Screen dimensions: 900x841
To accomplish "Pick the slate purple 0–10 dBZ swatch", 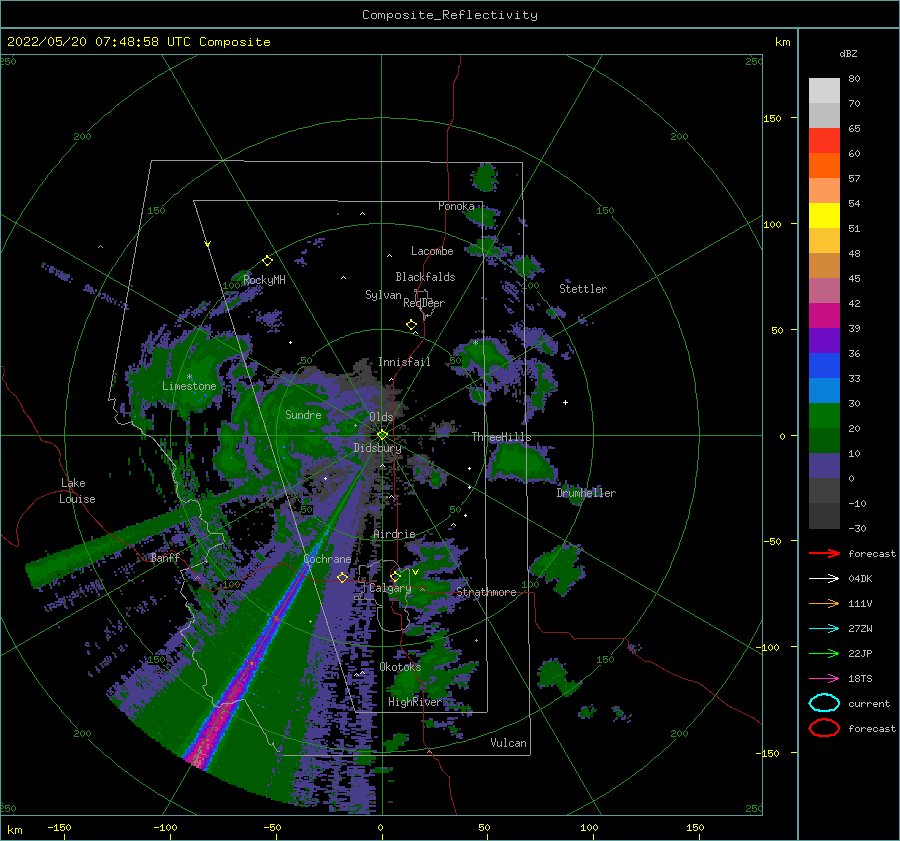I will pos(824,465).
